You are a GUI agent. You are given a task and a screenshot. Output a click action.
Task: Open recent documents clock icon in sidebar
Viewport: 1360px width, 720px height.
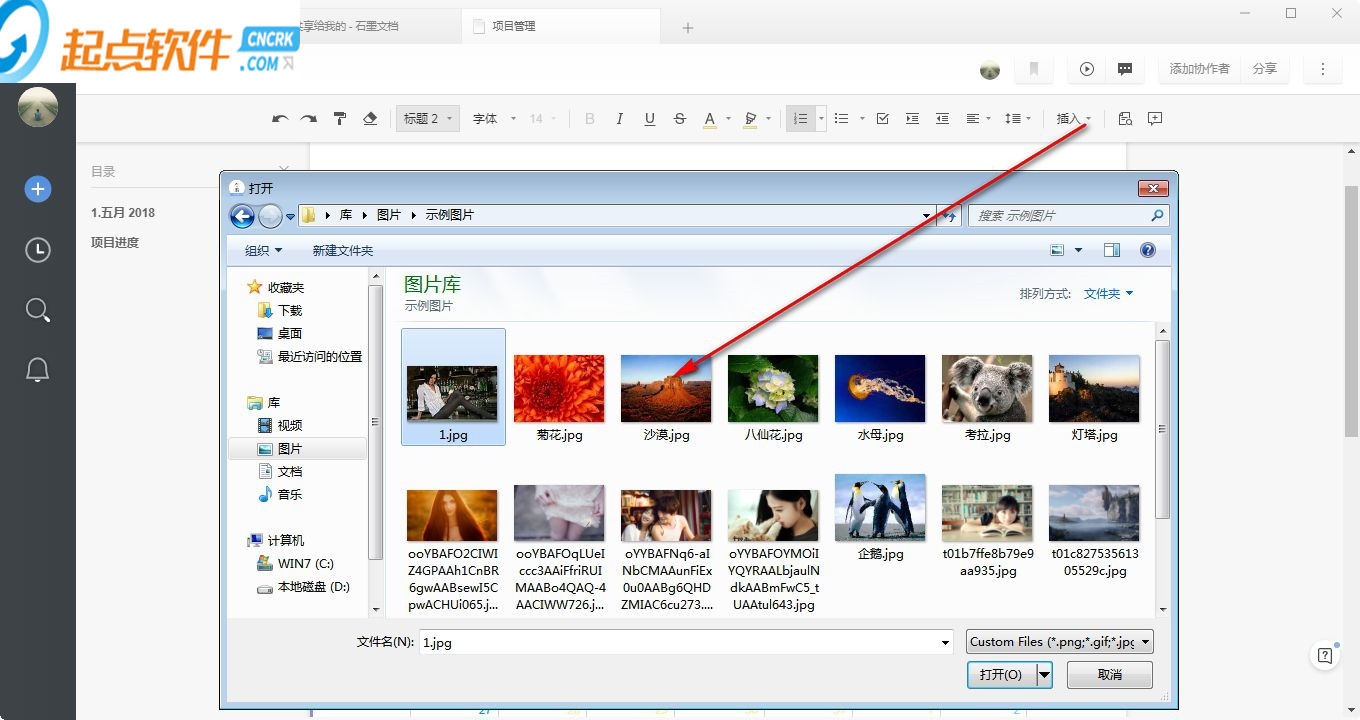(38, 250)
